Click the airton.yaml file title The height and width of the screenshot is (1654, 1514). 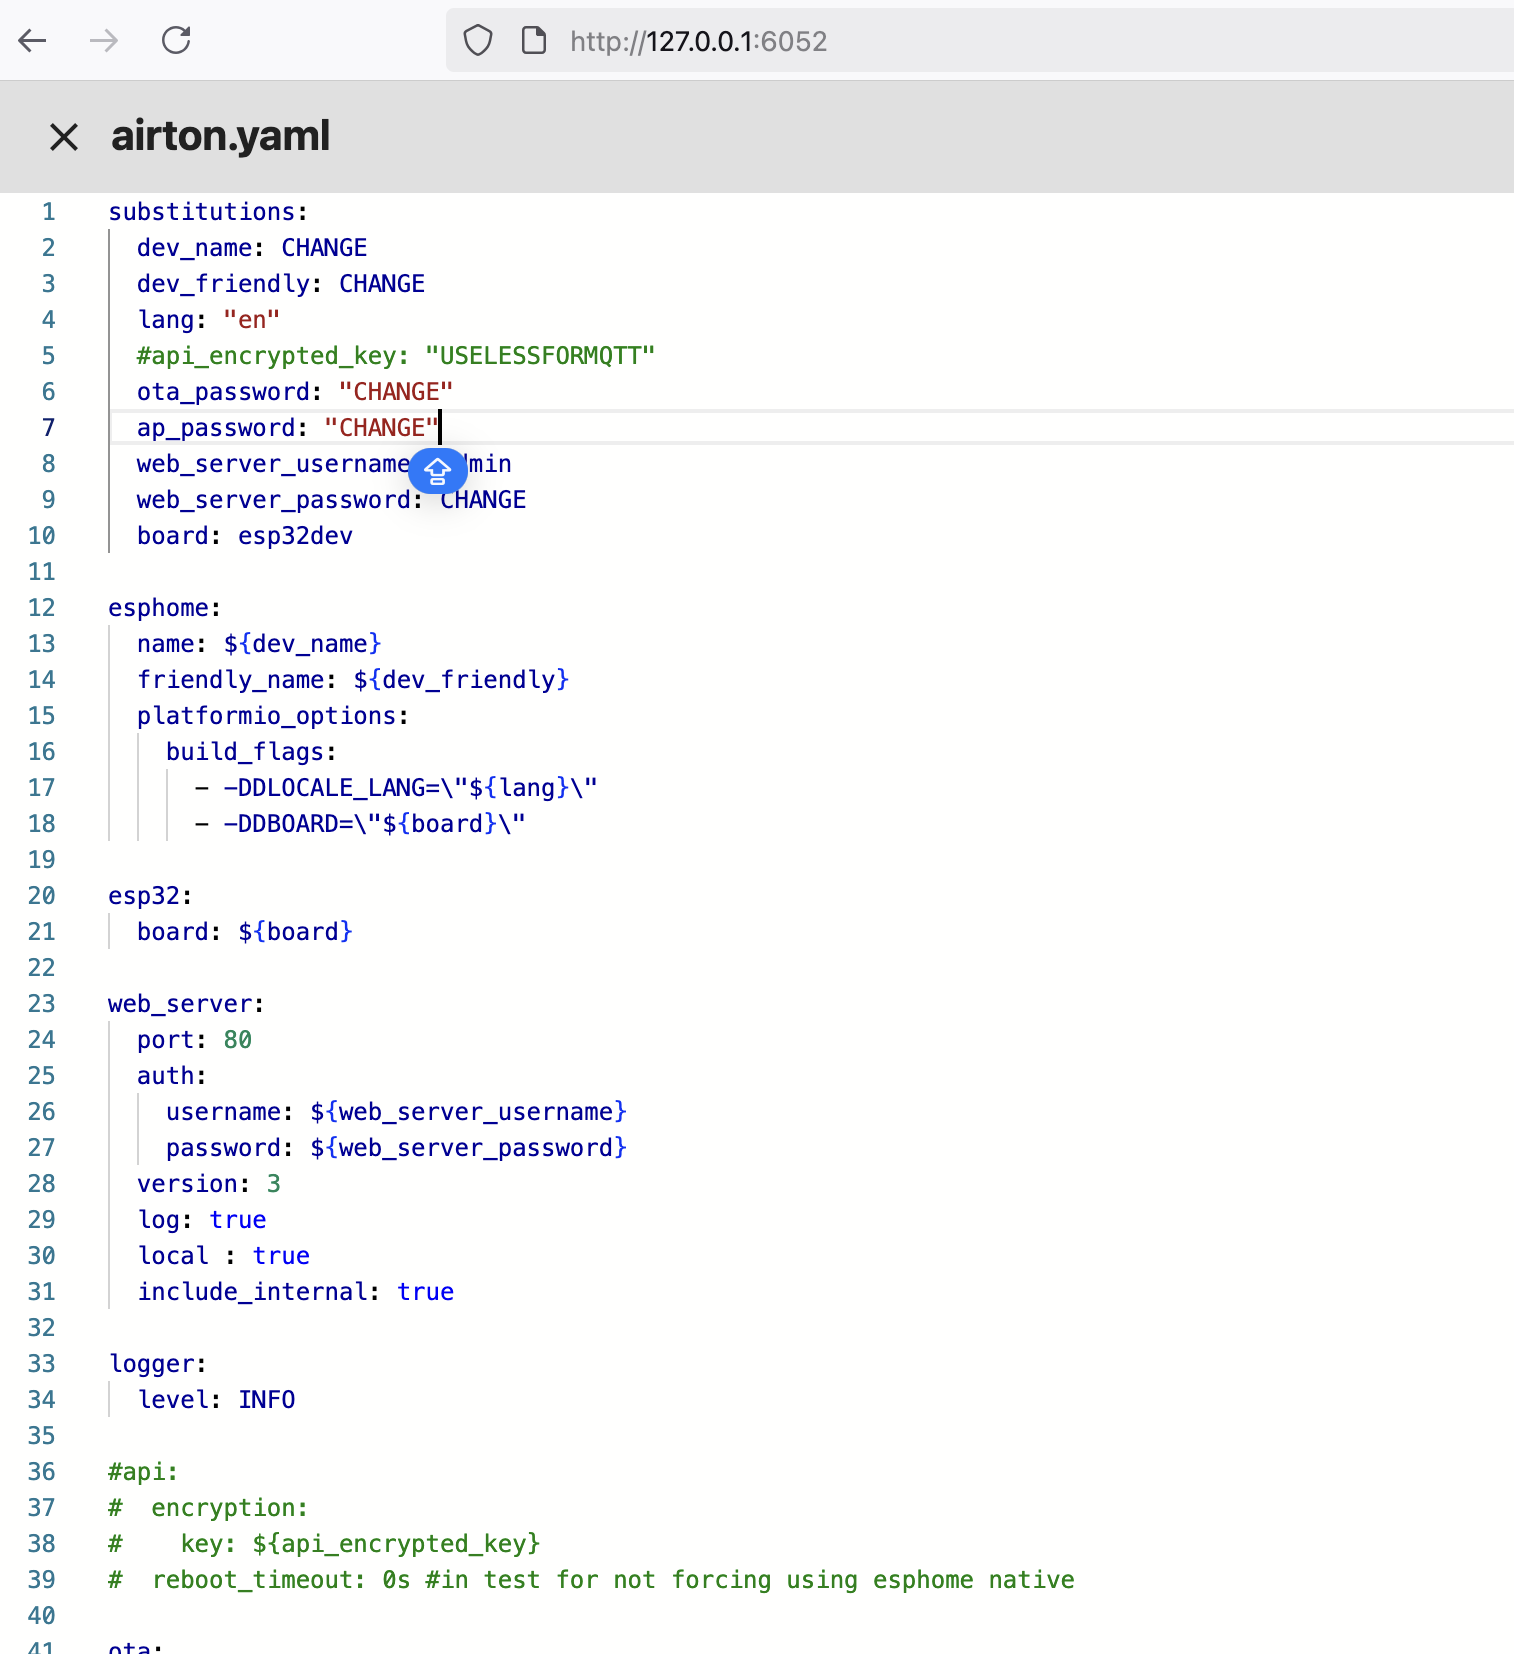[220, 136]
